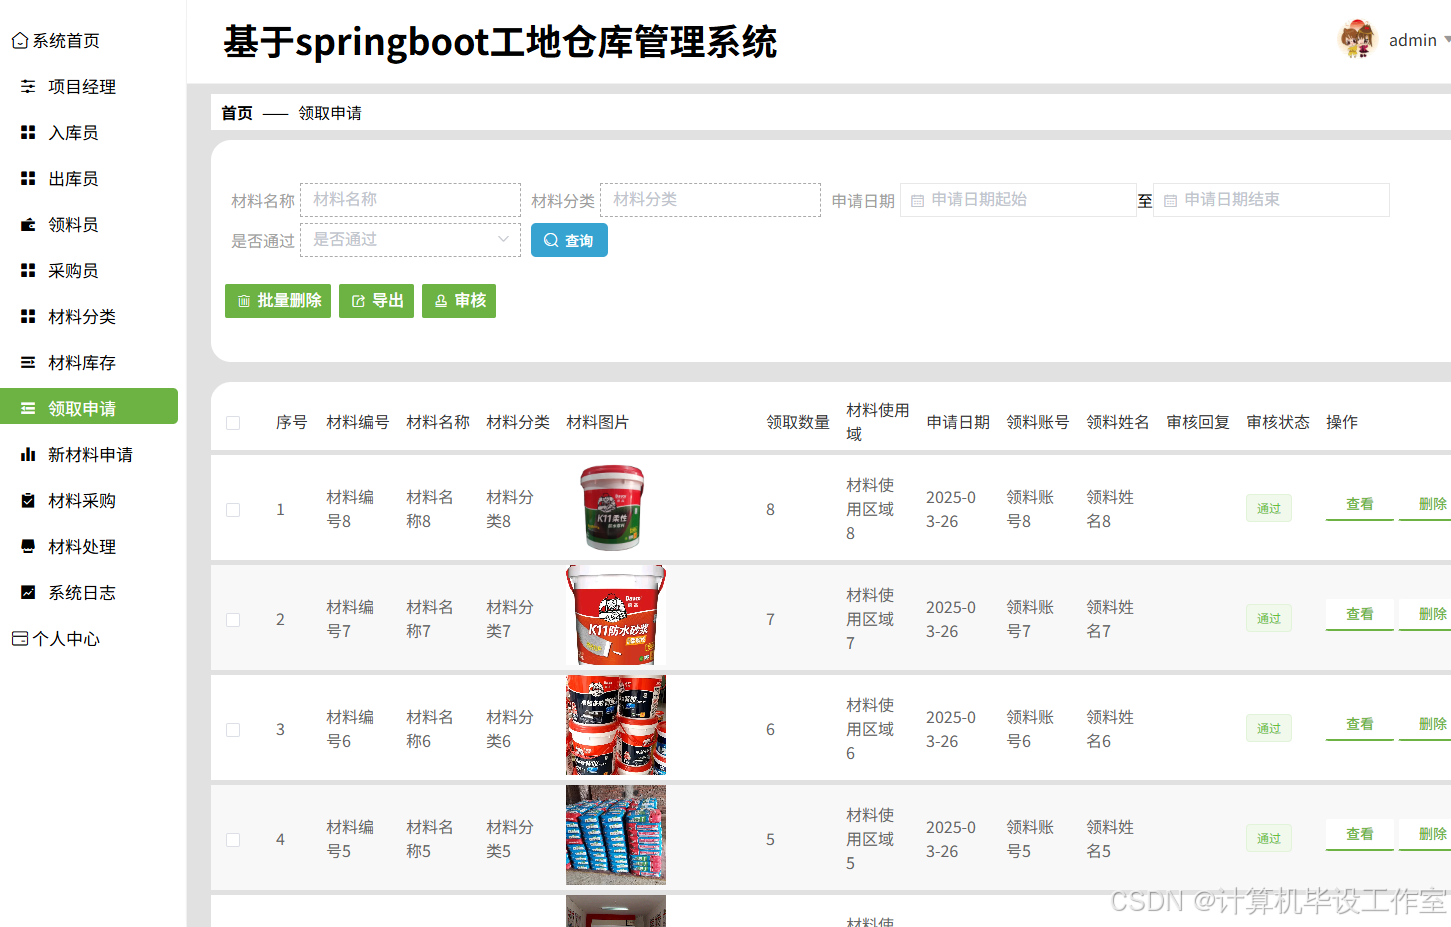Screen dimensions: 1451x927
Task: Click the 申请日期结束 date field
Action: click(x=1271, y=200)
